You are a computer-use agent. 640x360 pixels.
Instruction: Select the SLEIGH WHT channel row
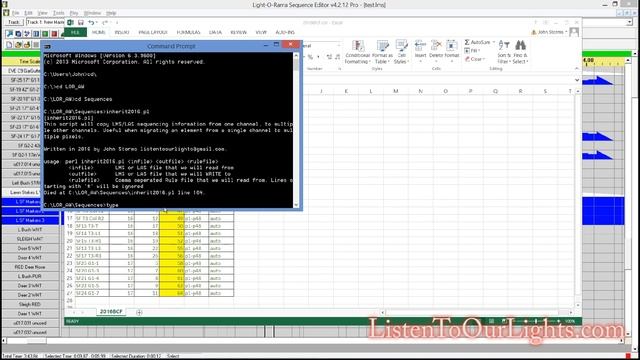tap(31, 239)
